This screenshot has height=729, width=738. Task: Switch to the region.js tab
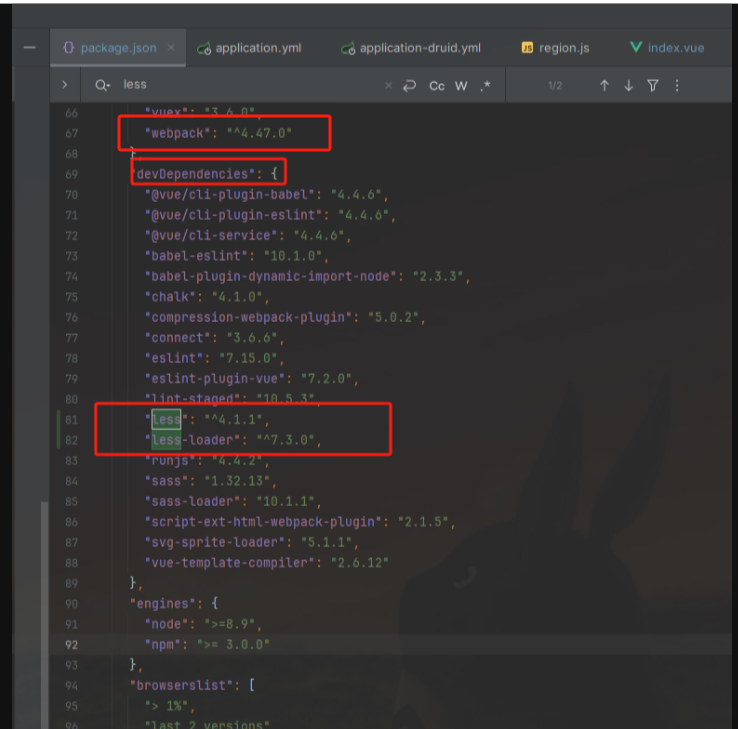coord(555,48)
